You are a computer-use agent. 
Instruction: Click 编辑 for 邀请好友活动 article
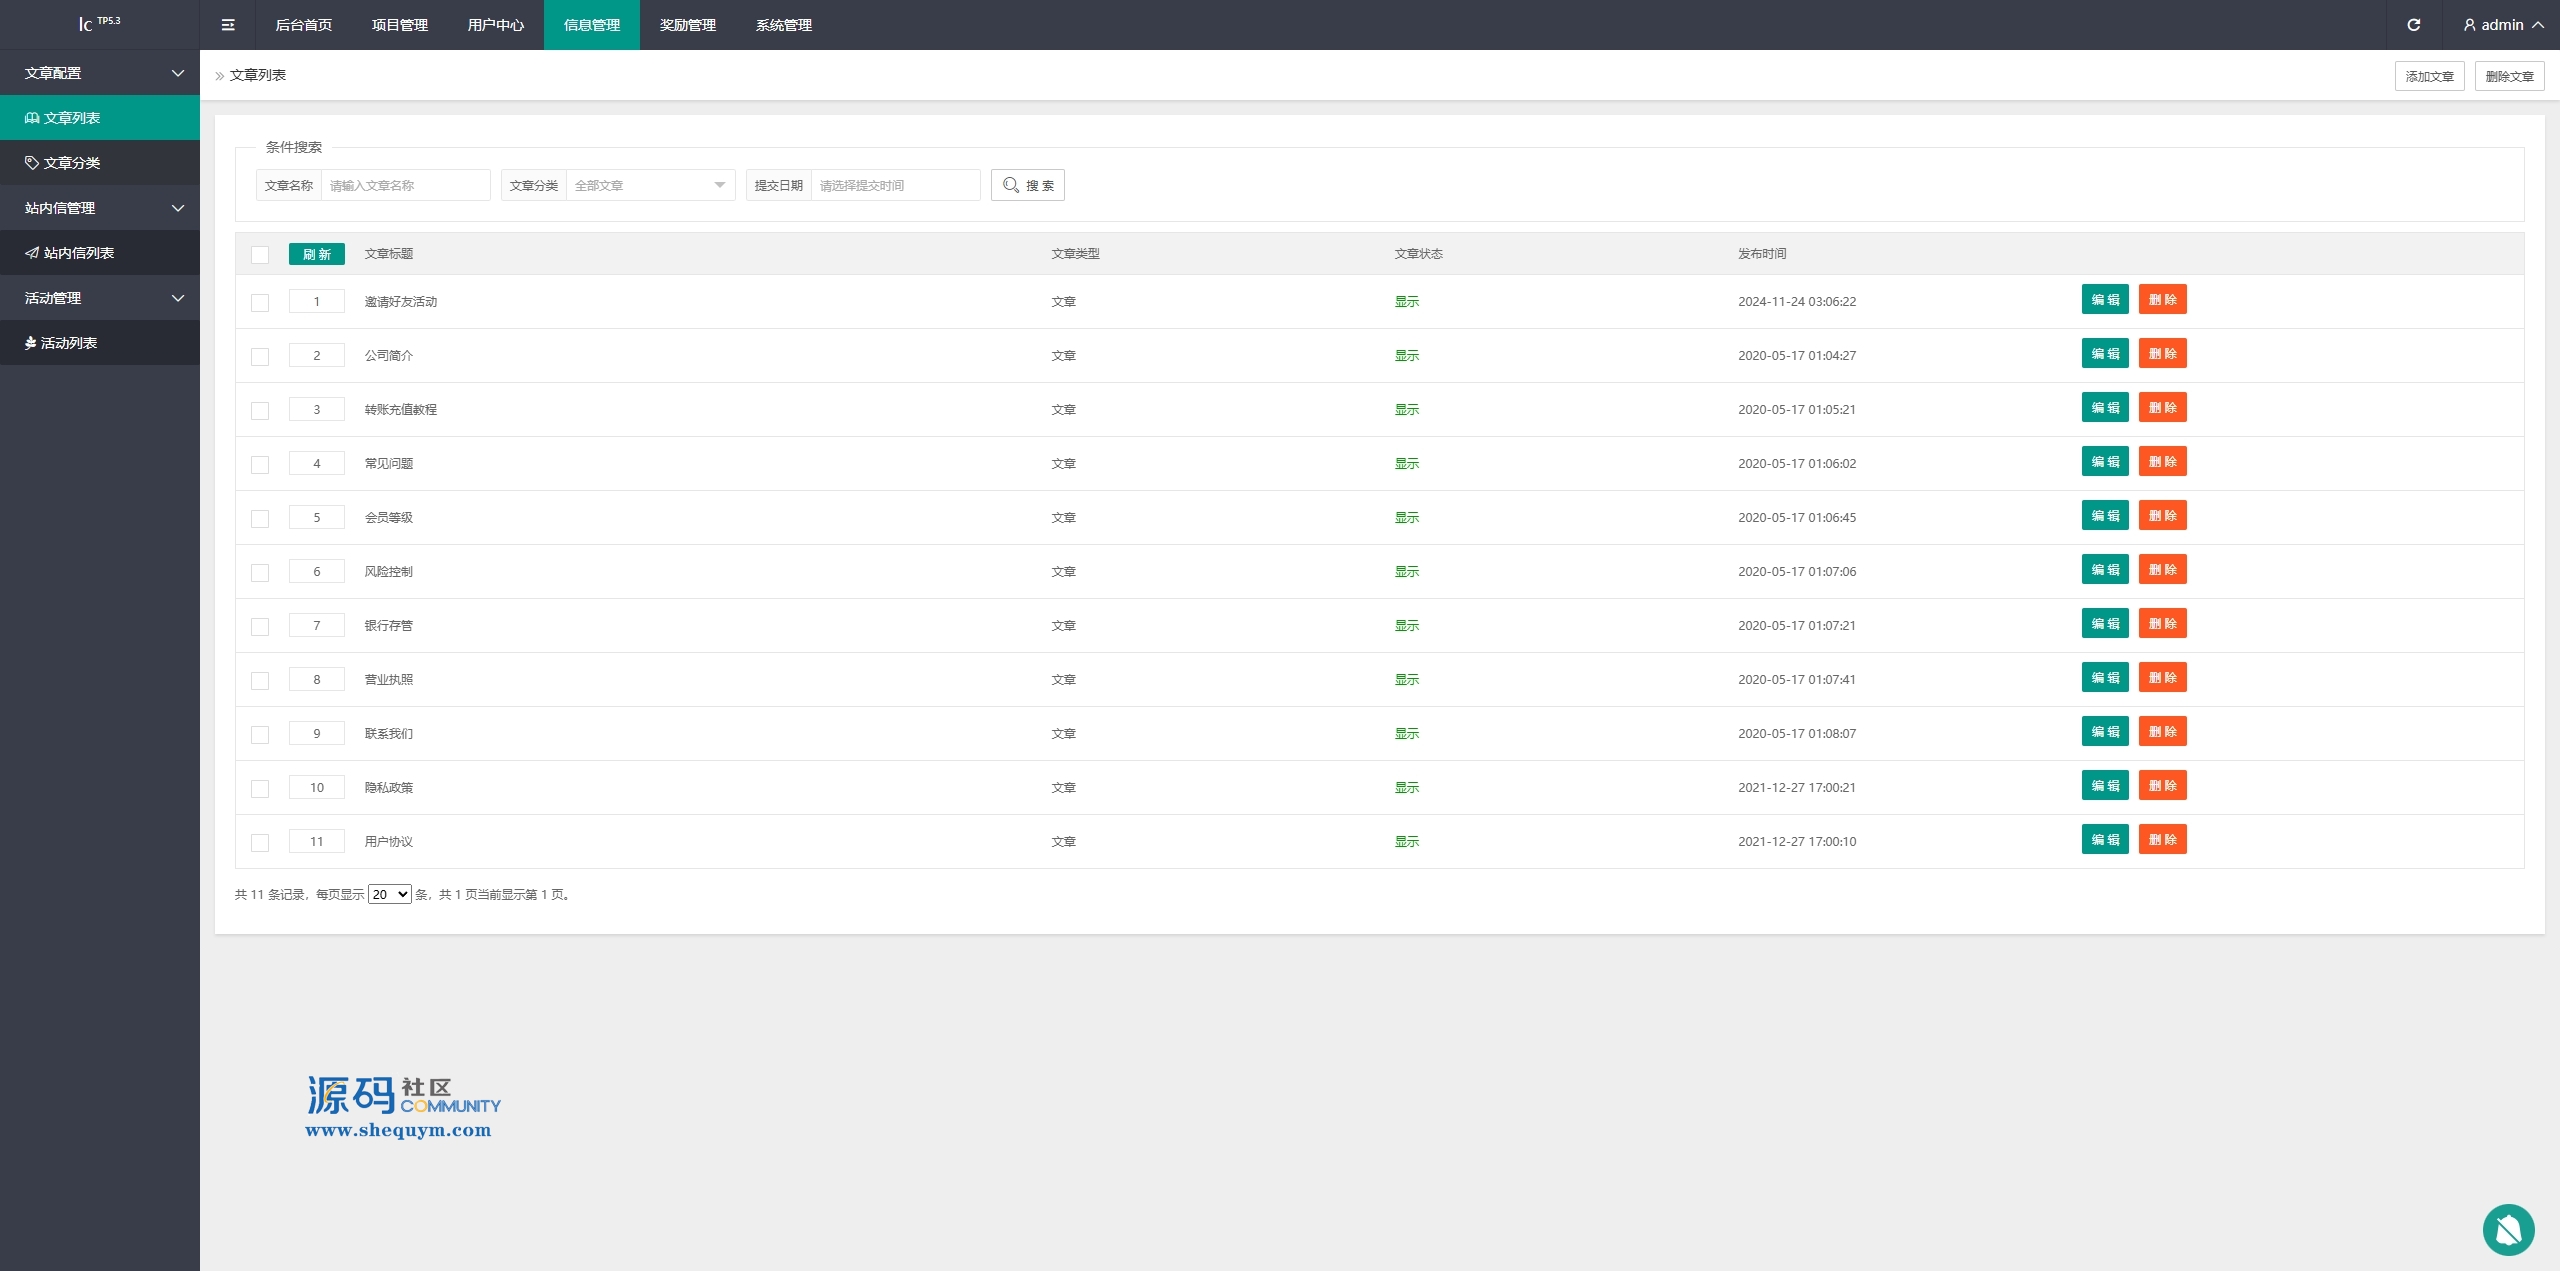[2105, 299]
